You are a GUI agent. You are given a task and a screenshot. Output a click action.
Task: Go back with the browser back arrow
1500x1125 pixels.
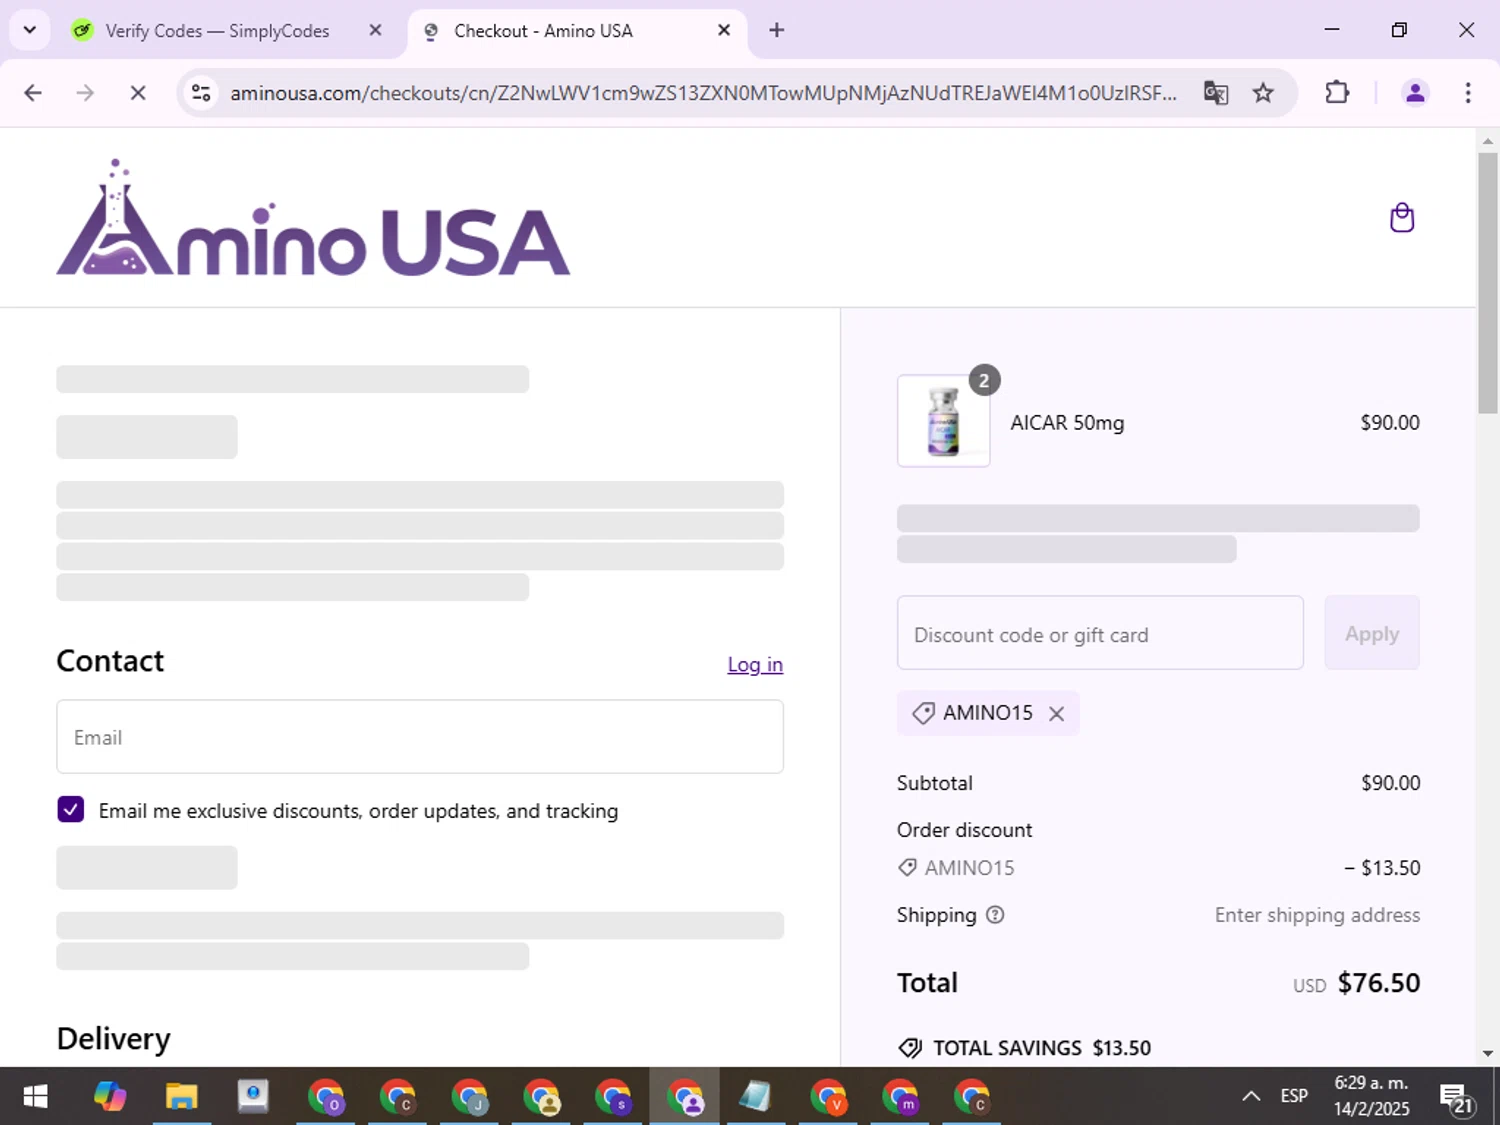coord(33,93)
